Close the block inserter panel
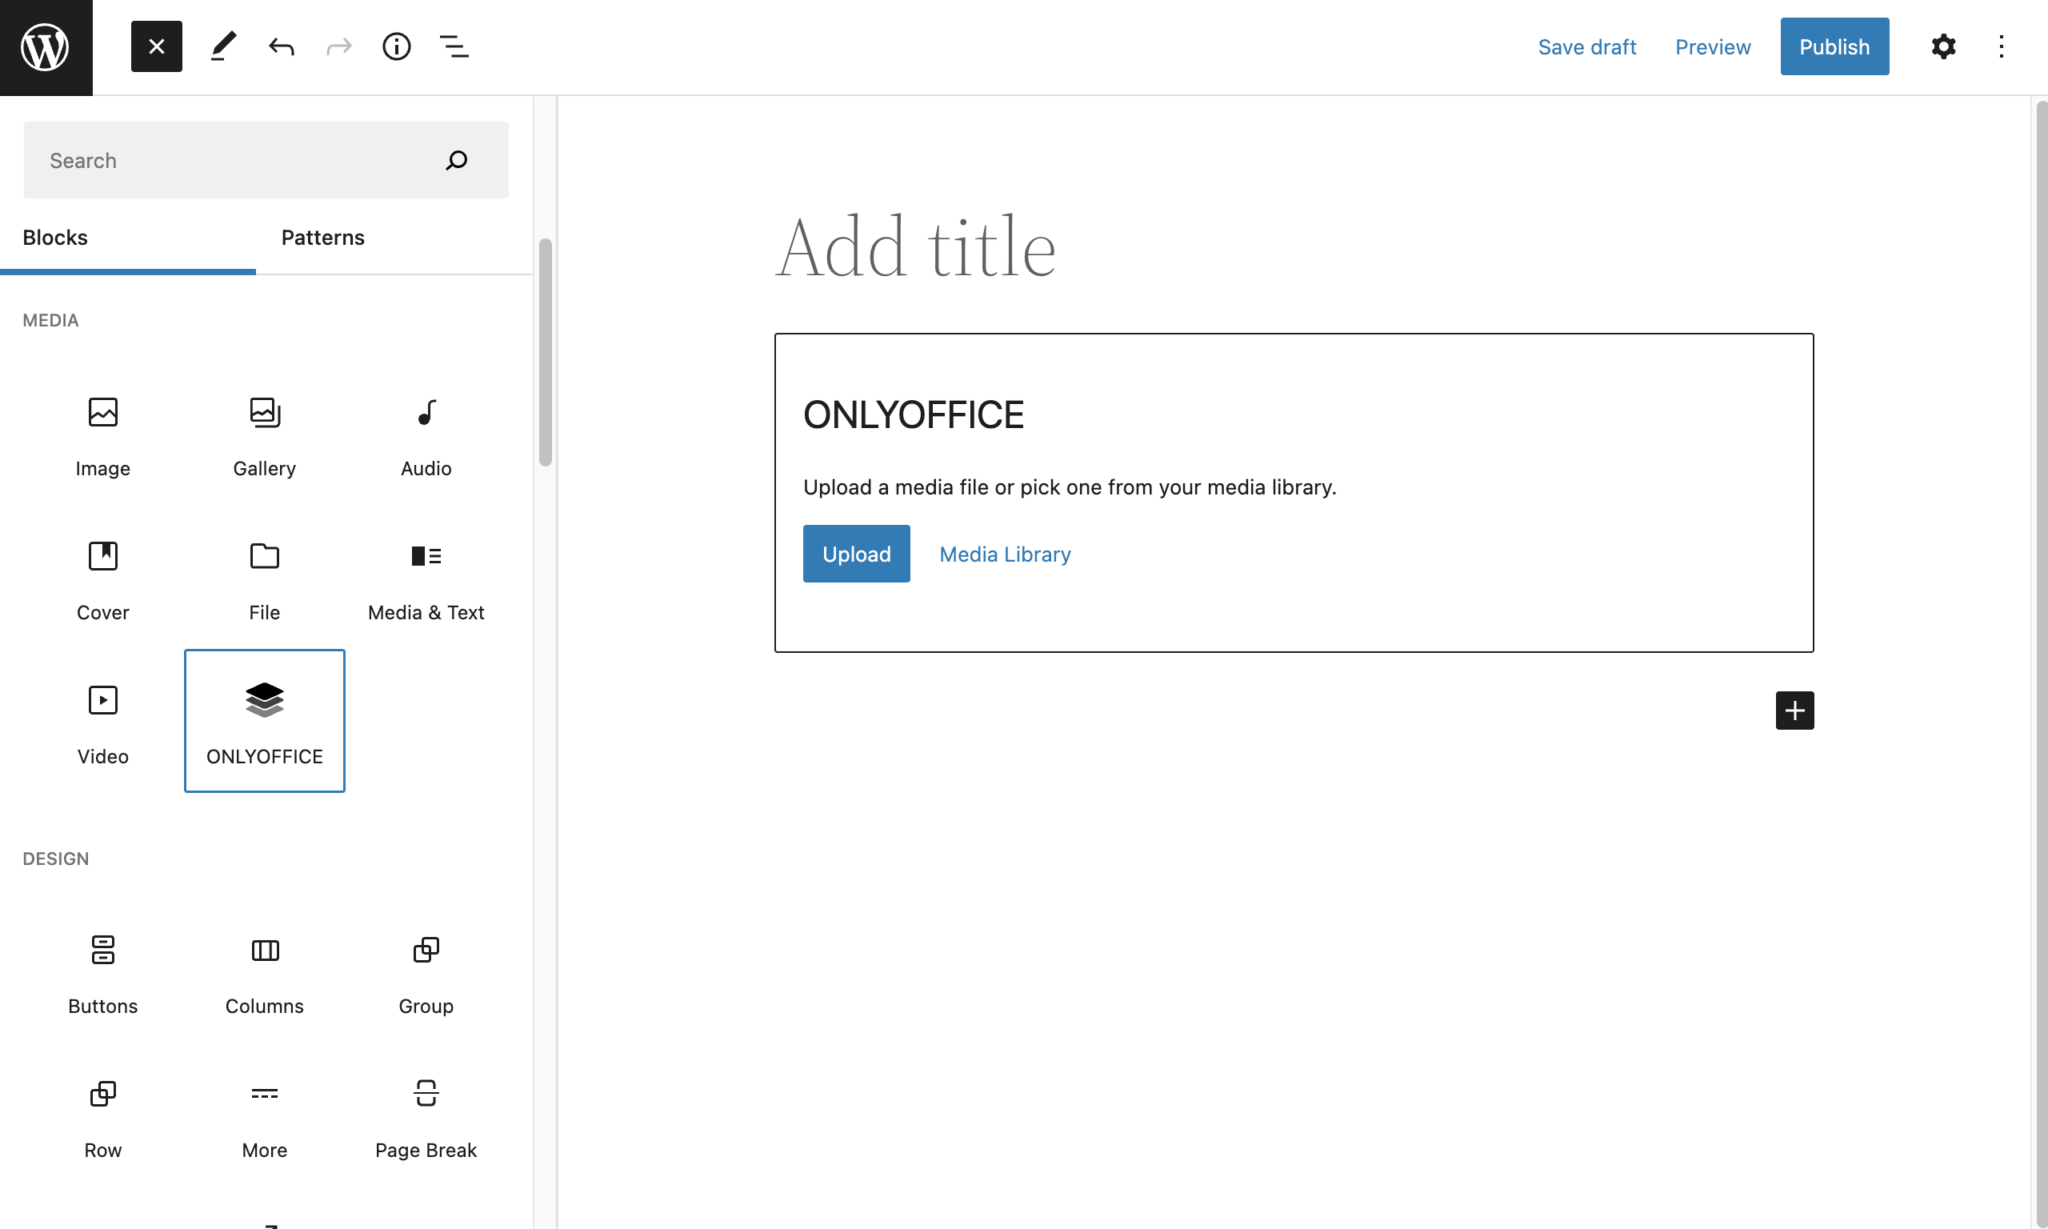2048x1229 pixels. [x=156, y=46]
